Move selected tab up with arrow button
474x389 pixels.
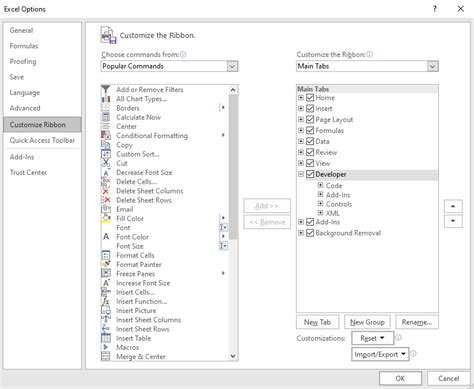(453, 206)
